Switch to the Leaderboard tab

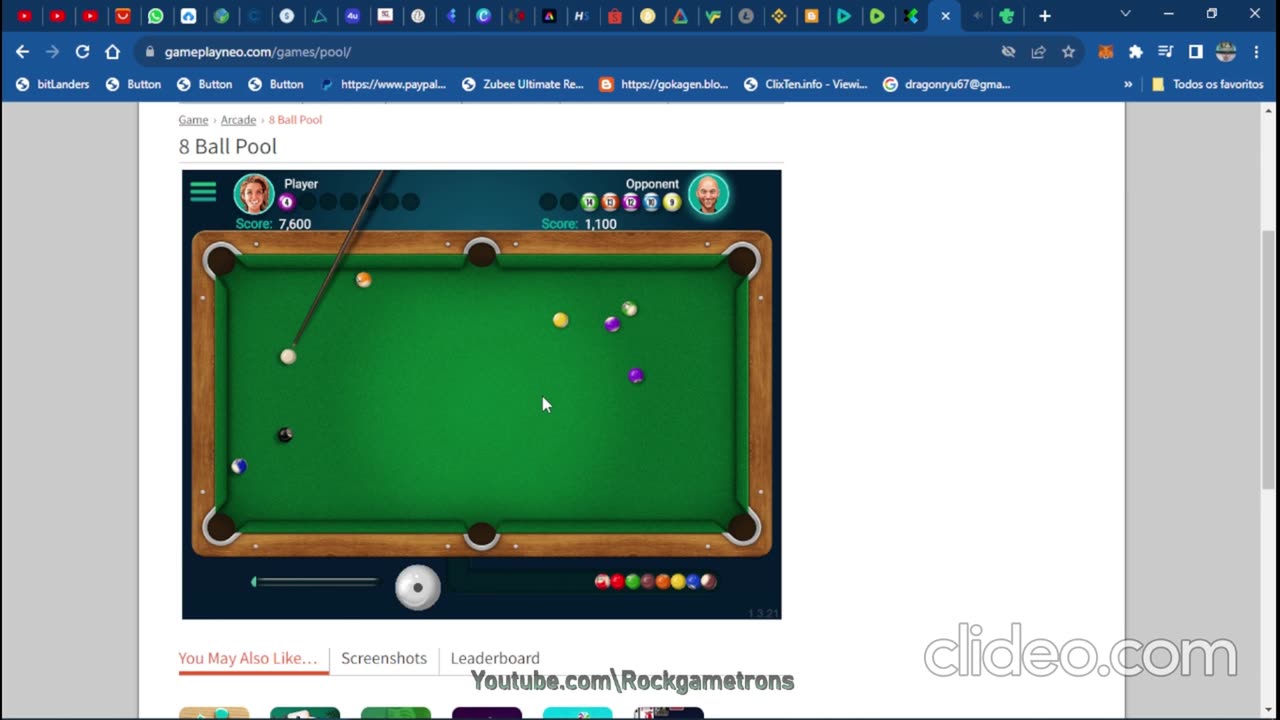tap(495, 658)
